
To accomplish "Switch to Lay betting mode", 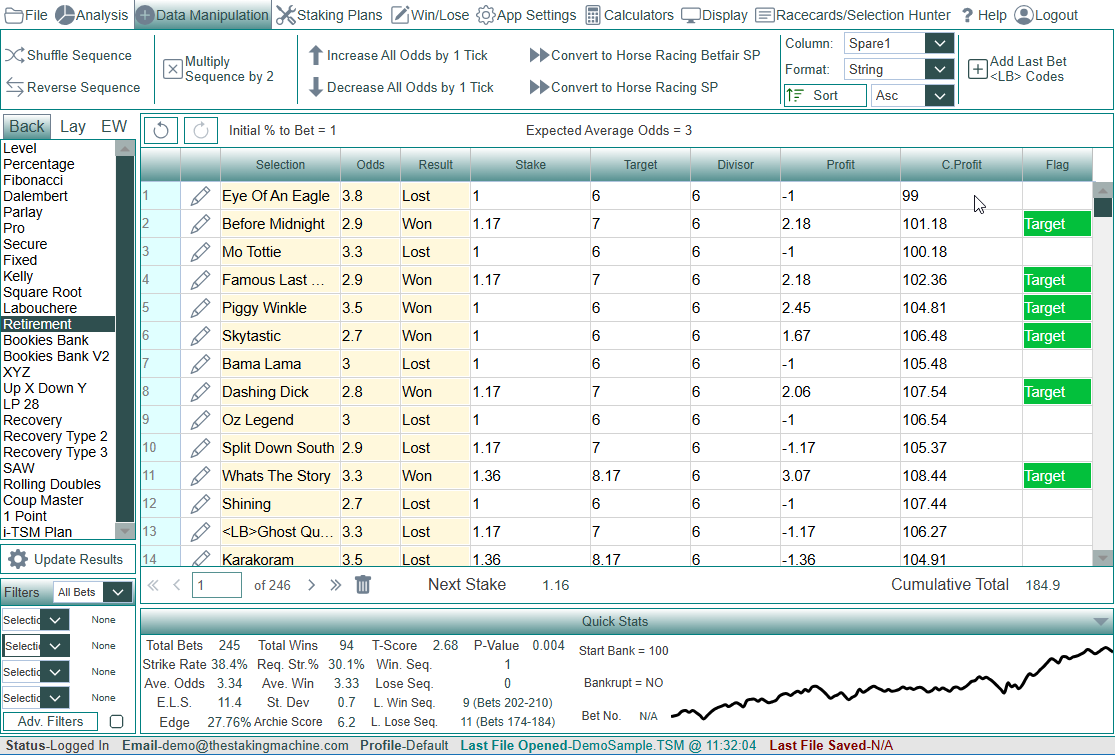I will pyautogui.click(x=73, y=126).
